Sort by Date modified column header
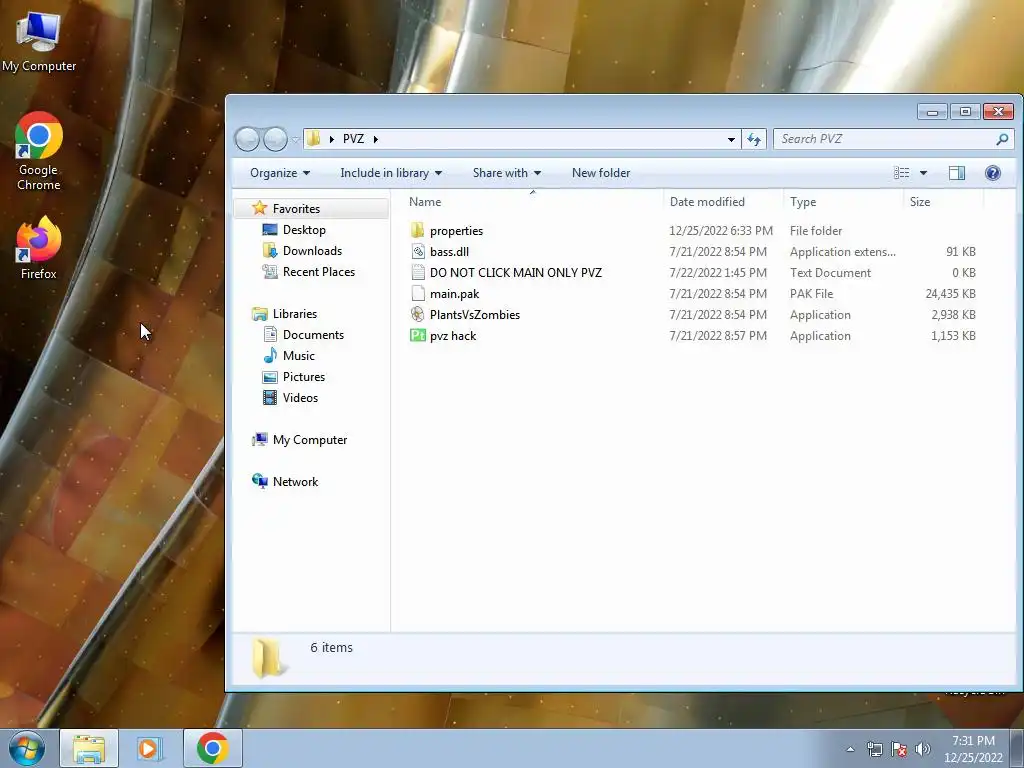The image size is (1024, 768). pyautogui.click(x=723, y=202)
